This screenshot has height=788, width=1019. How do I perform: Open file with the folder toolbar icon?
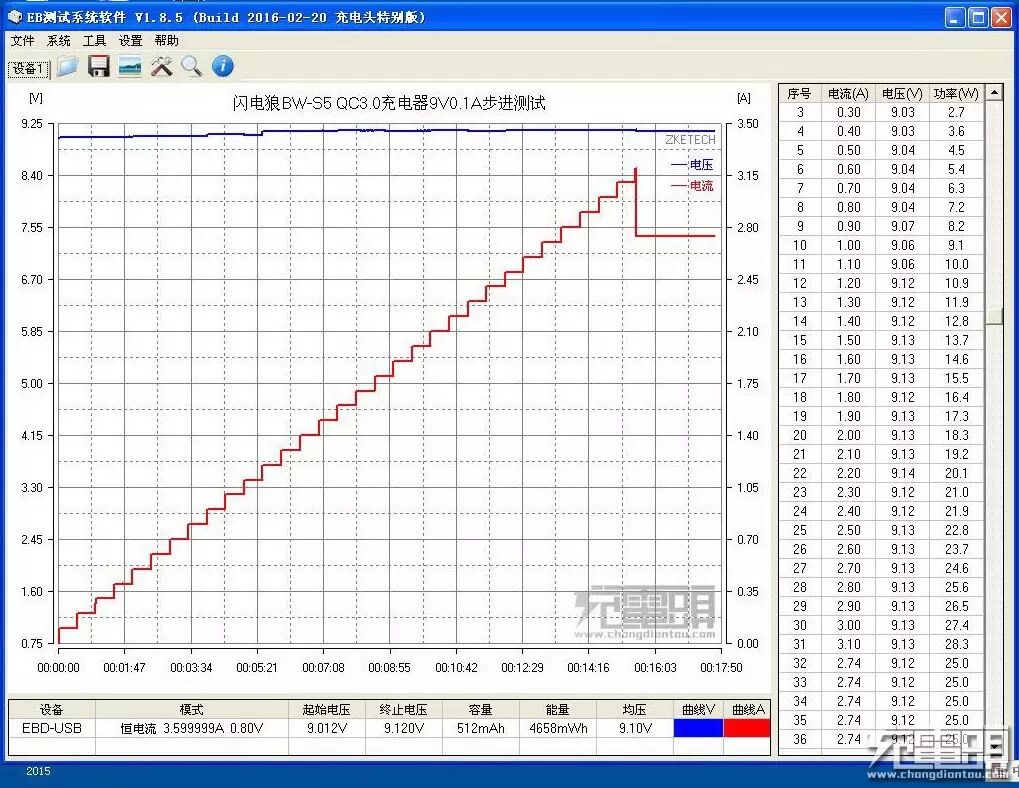[68, 66]
